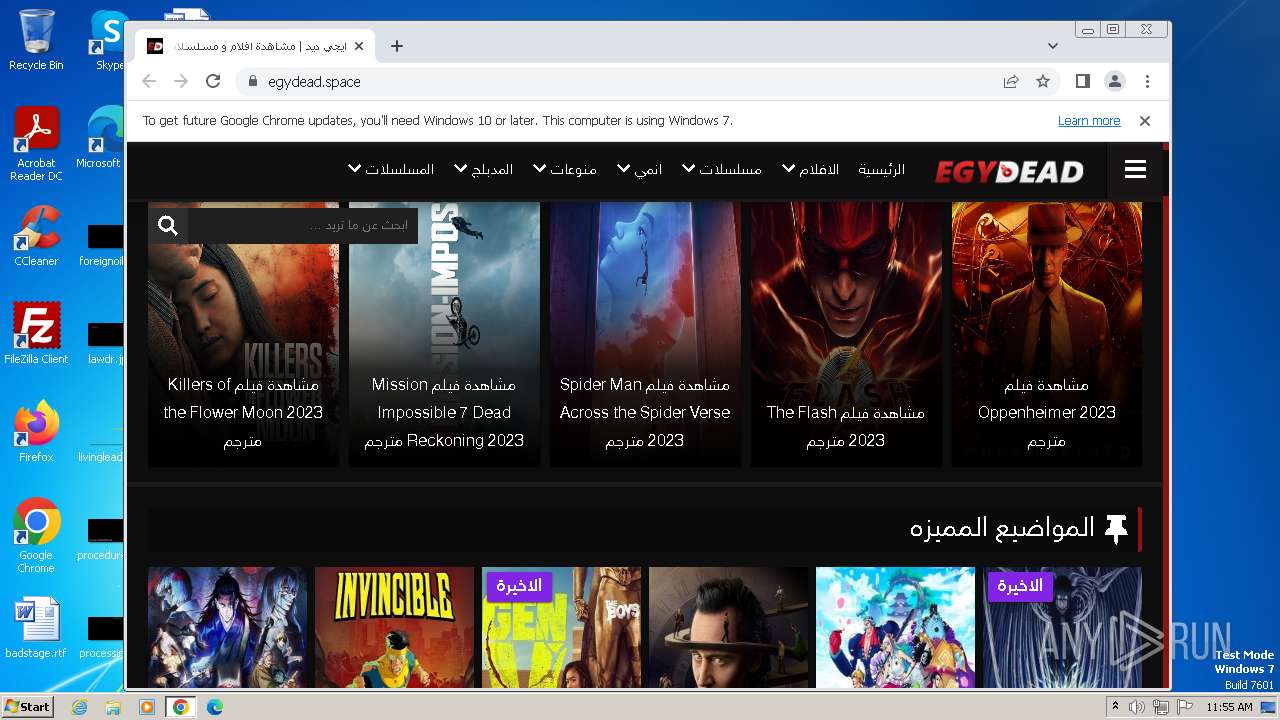Open Mission Impossible 7 Dead Reckoning card

pyautogui.click(x=444, y=334)
